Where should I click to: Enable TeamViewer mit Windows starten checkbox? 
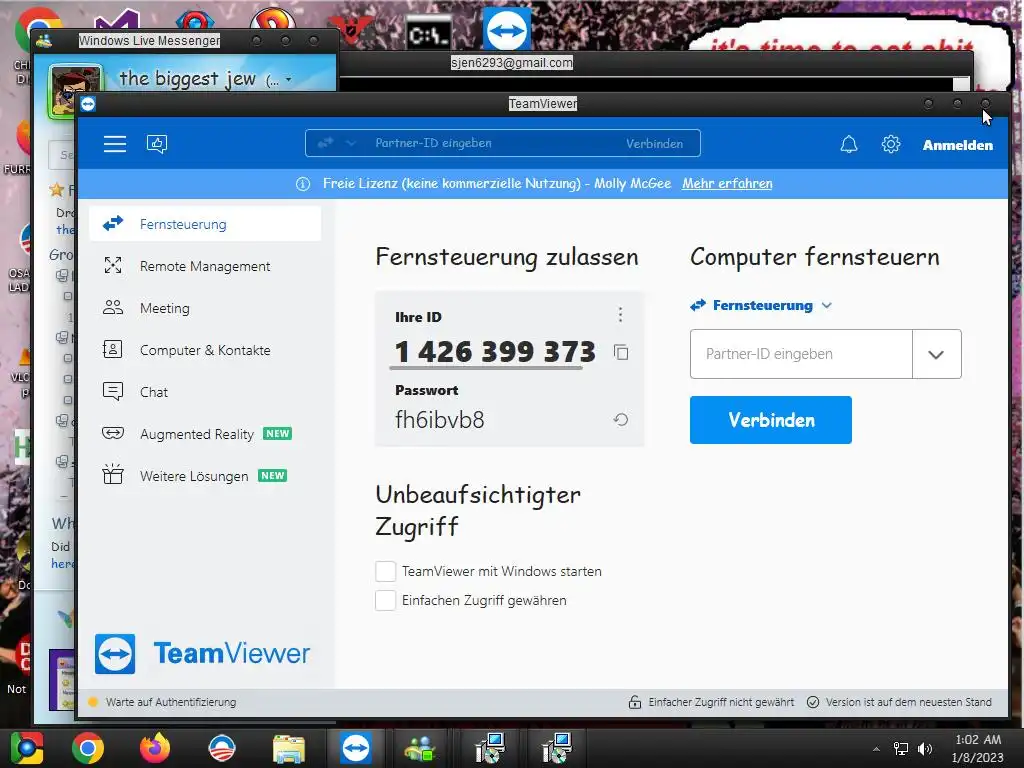point(385,571)
